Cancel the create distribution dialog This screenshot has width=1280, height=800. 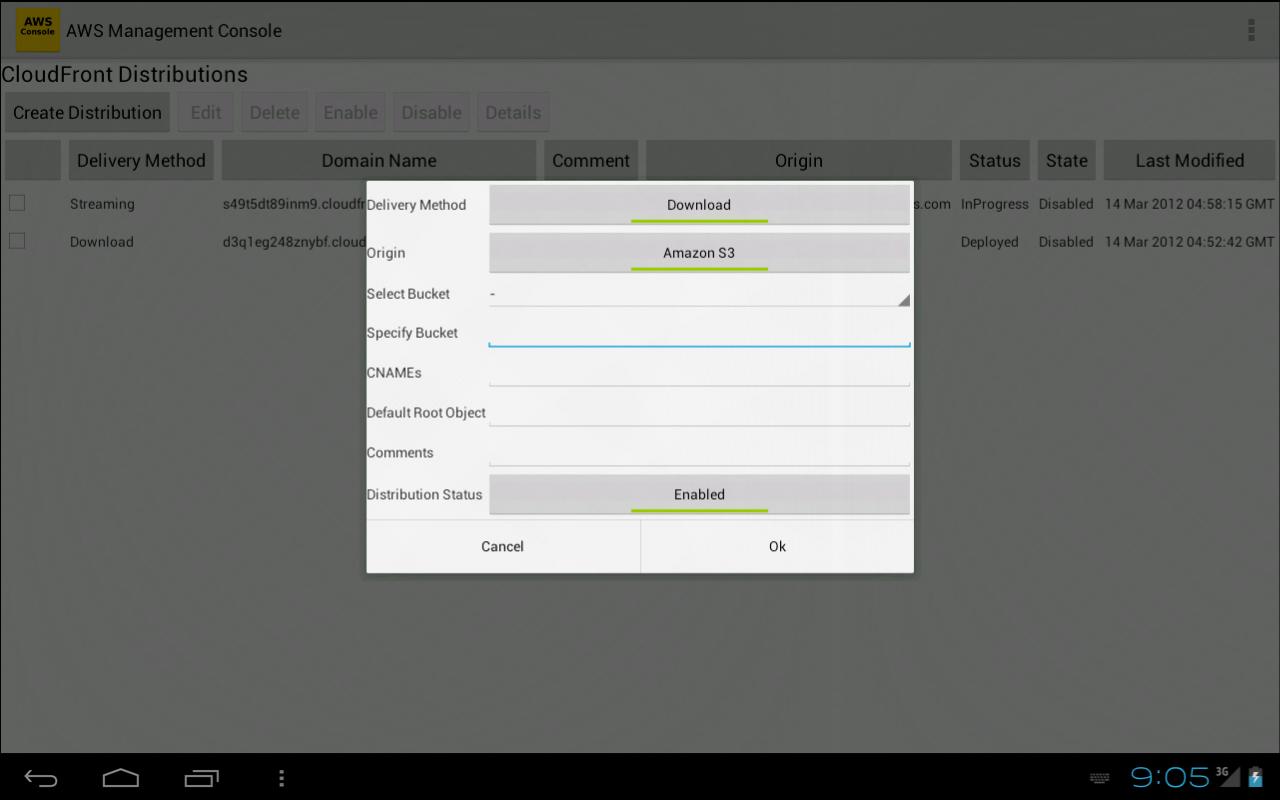click(503, 546)
